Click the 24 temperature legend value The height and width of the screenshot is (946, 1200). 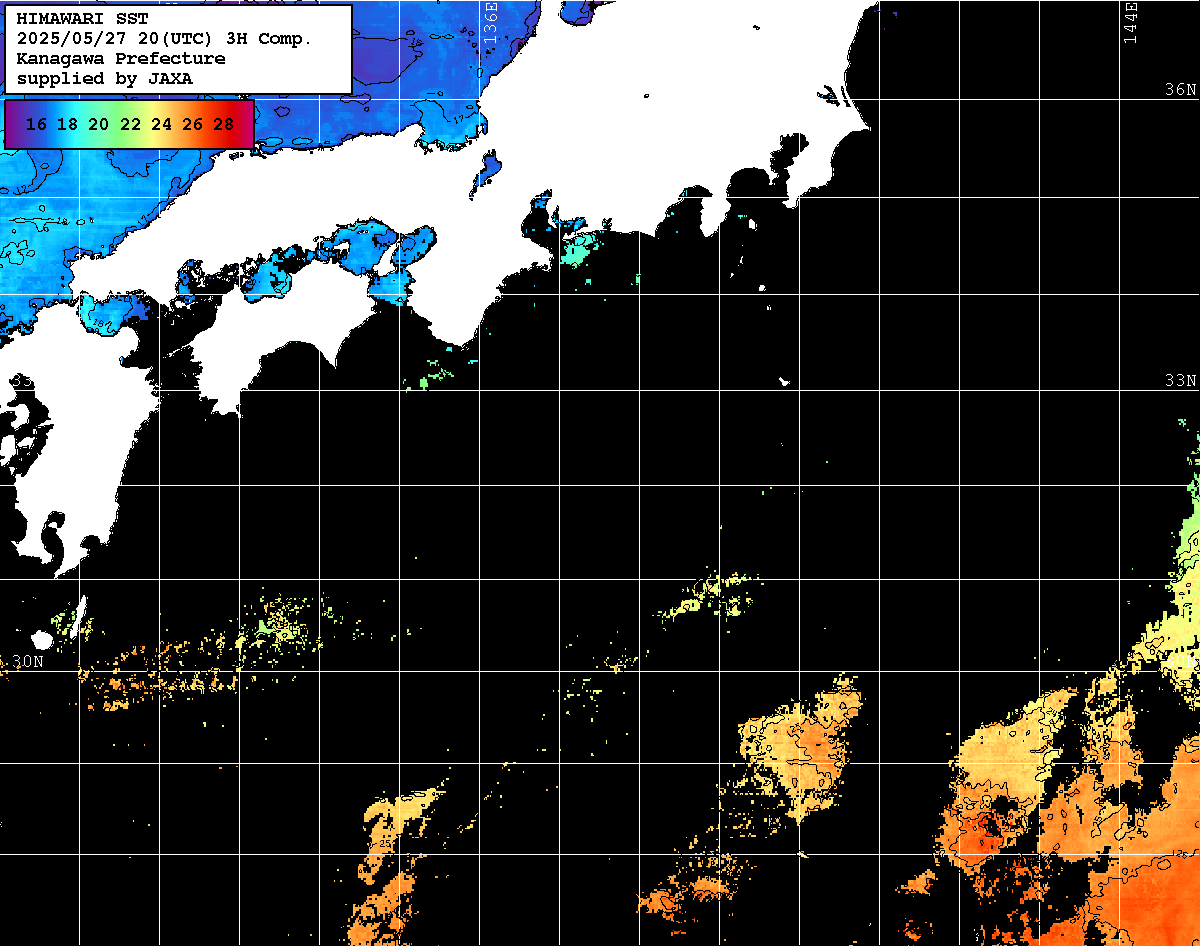(161, 124)
